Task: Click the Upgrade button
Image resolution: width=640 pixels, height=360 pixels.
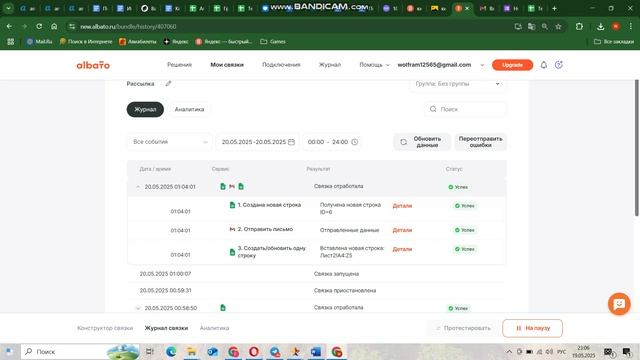Action: click(x=512, y=65)
